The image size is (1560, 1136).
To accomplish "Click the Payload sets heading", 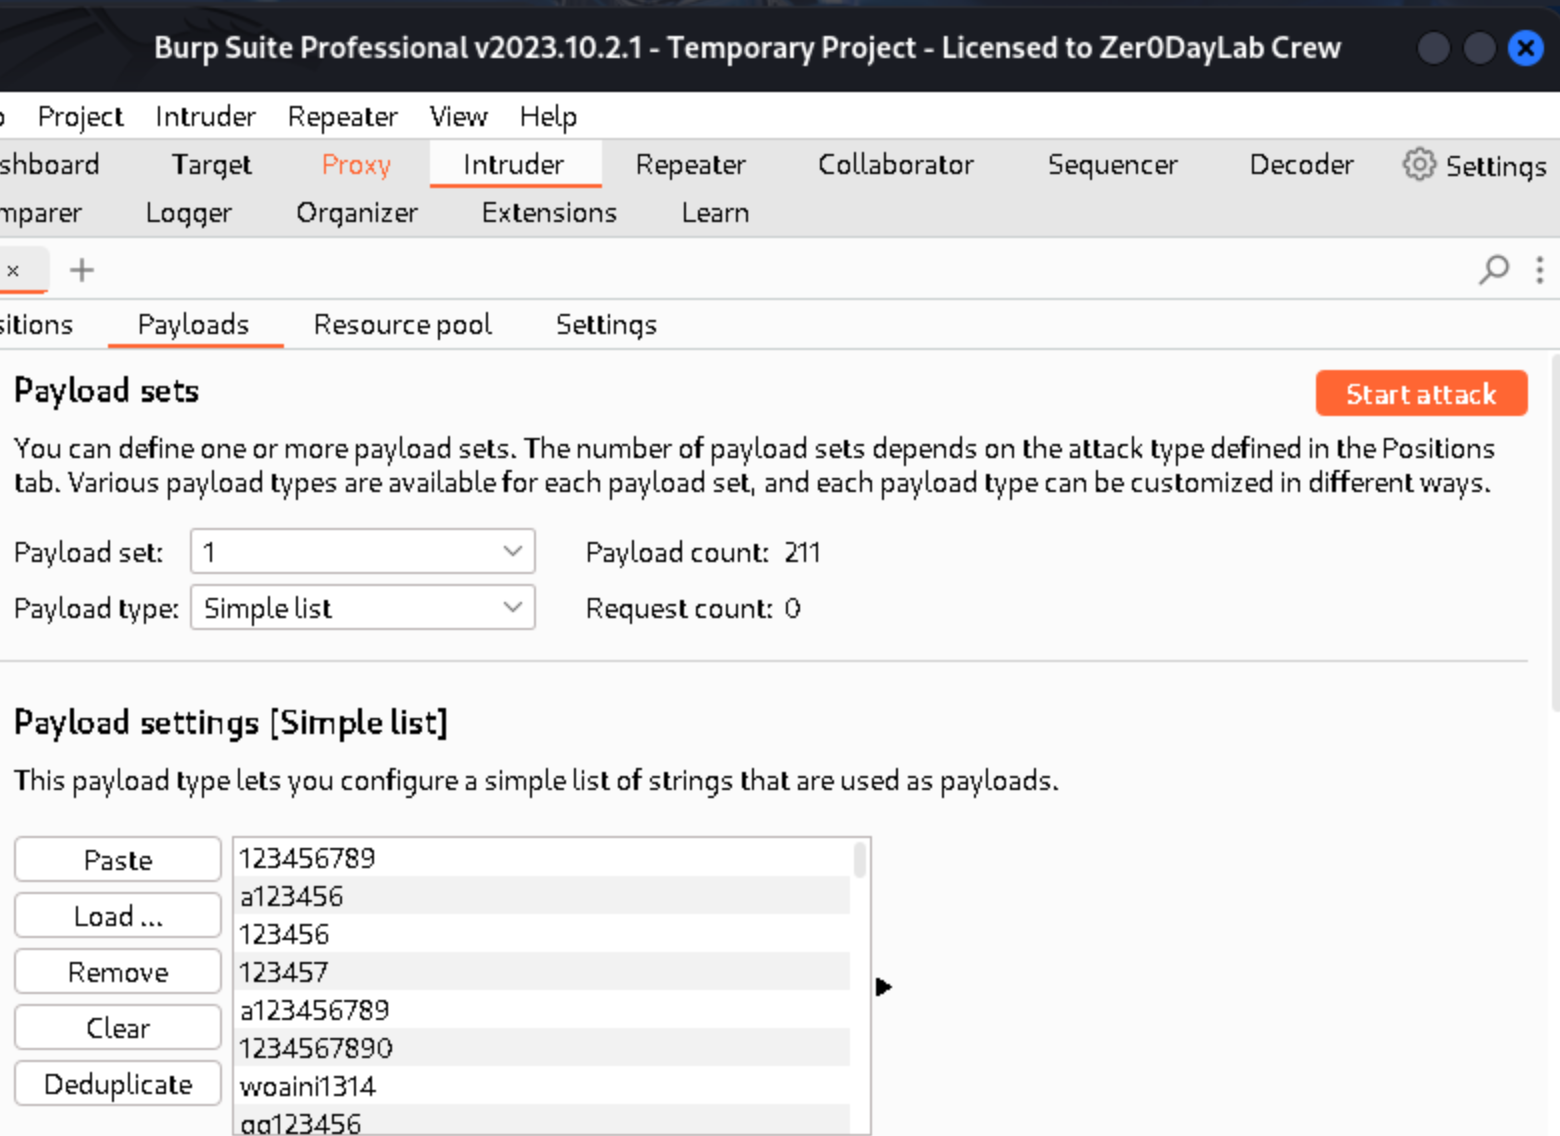I will point(106,390).
